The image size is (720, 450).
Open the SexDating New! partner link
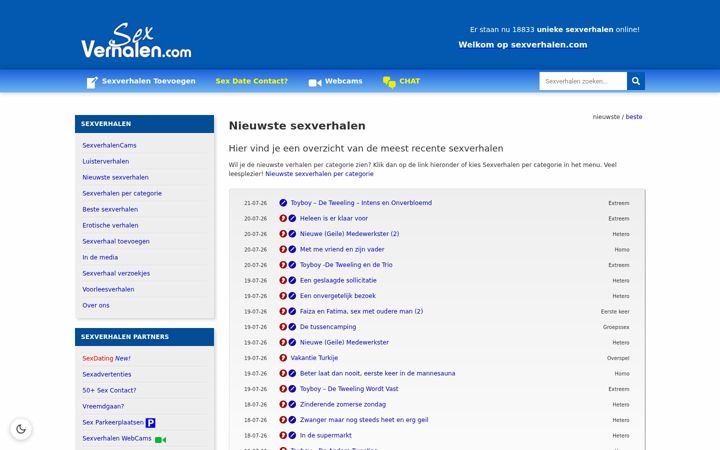(107, 358)
